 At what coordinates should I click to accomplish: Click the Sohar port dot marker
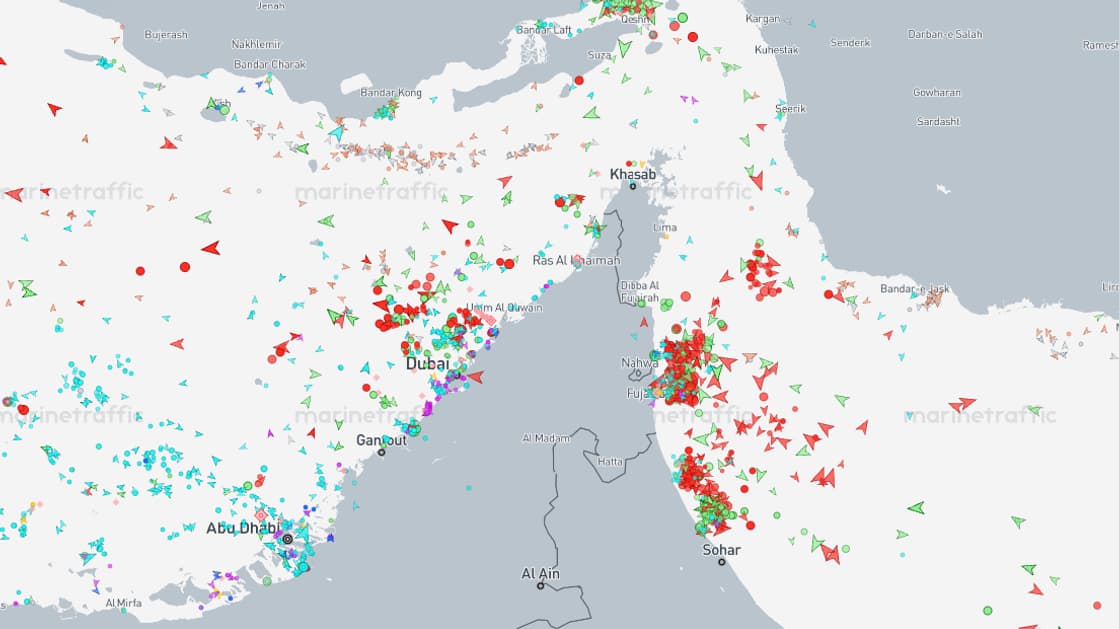point(721,562)
